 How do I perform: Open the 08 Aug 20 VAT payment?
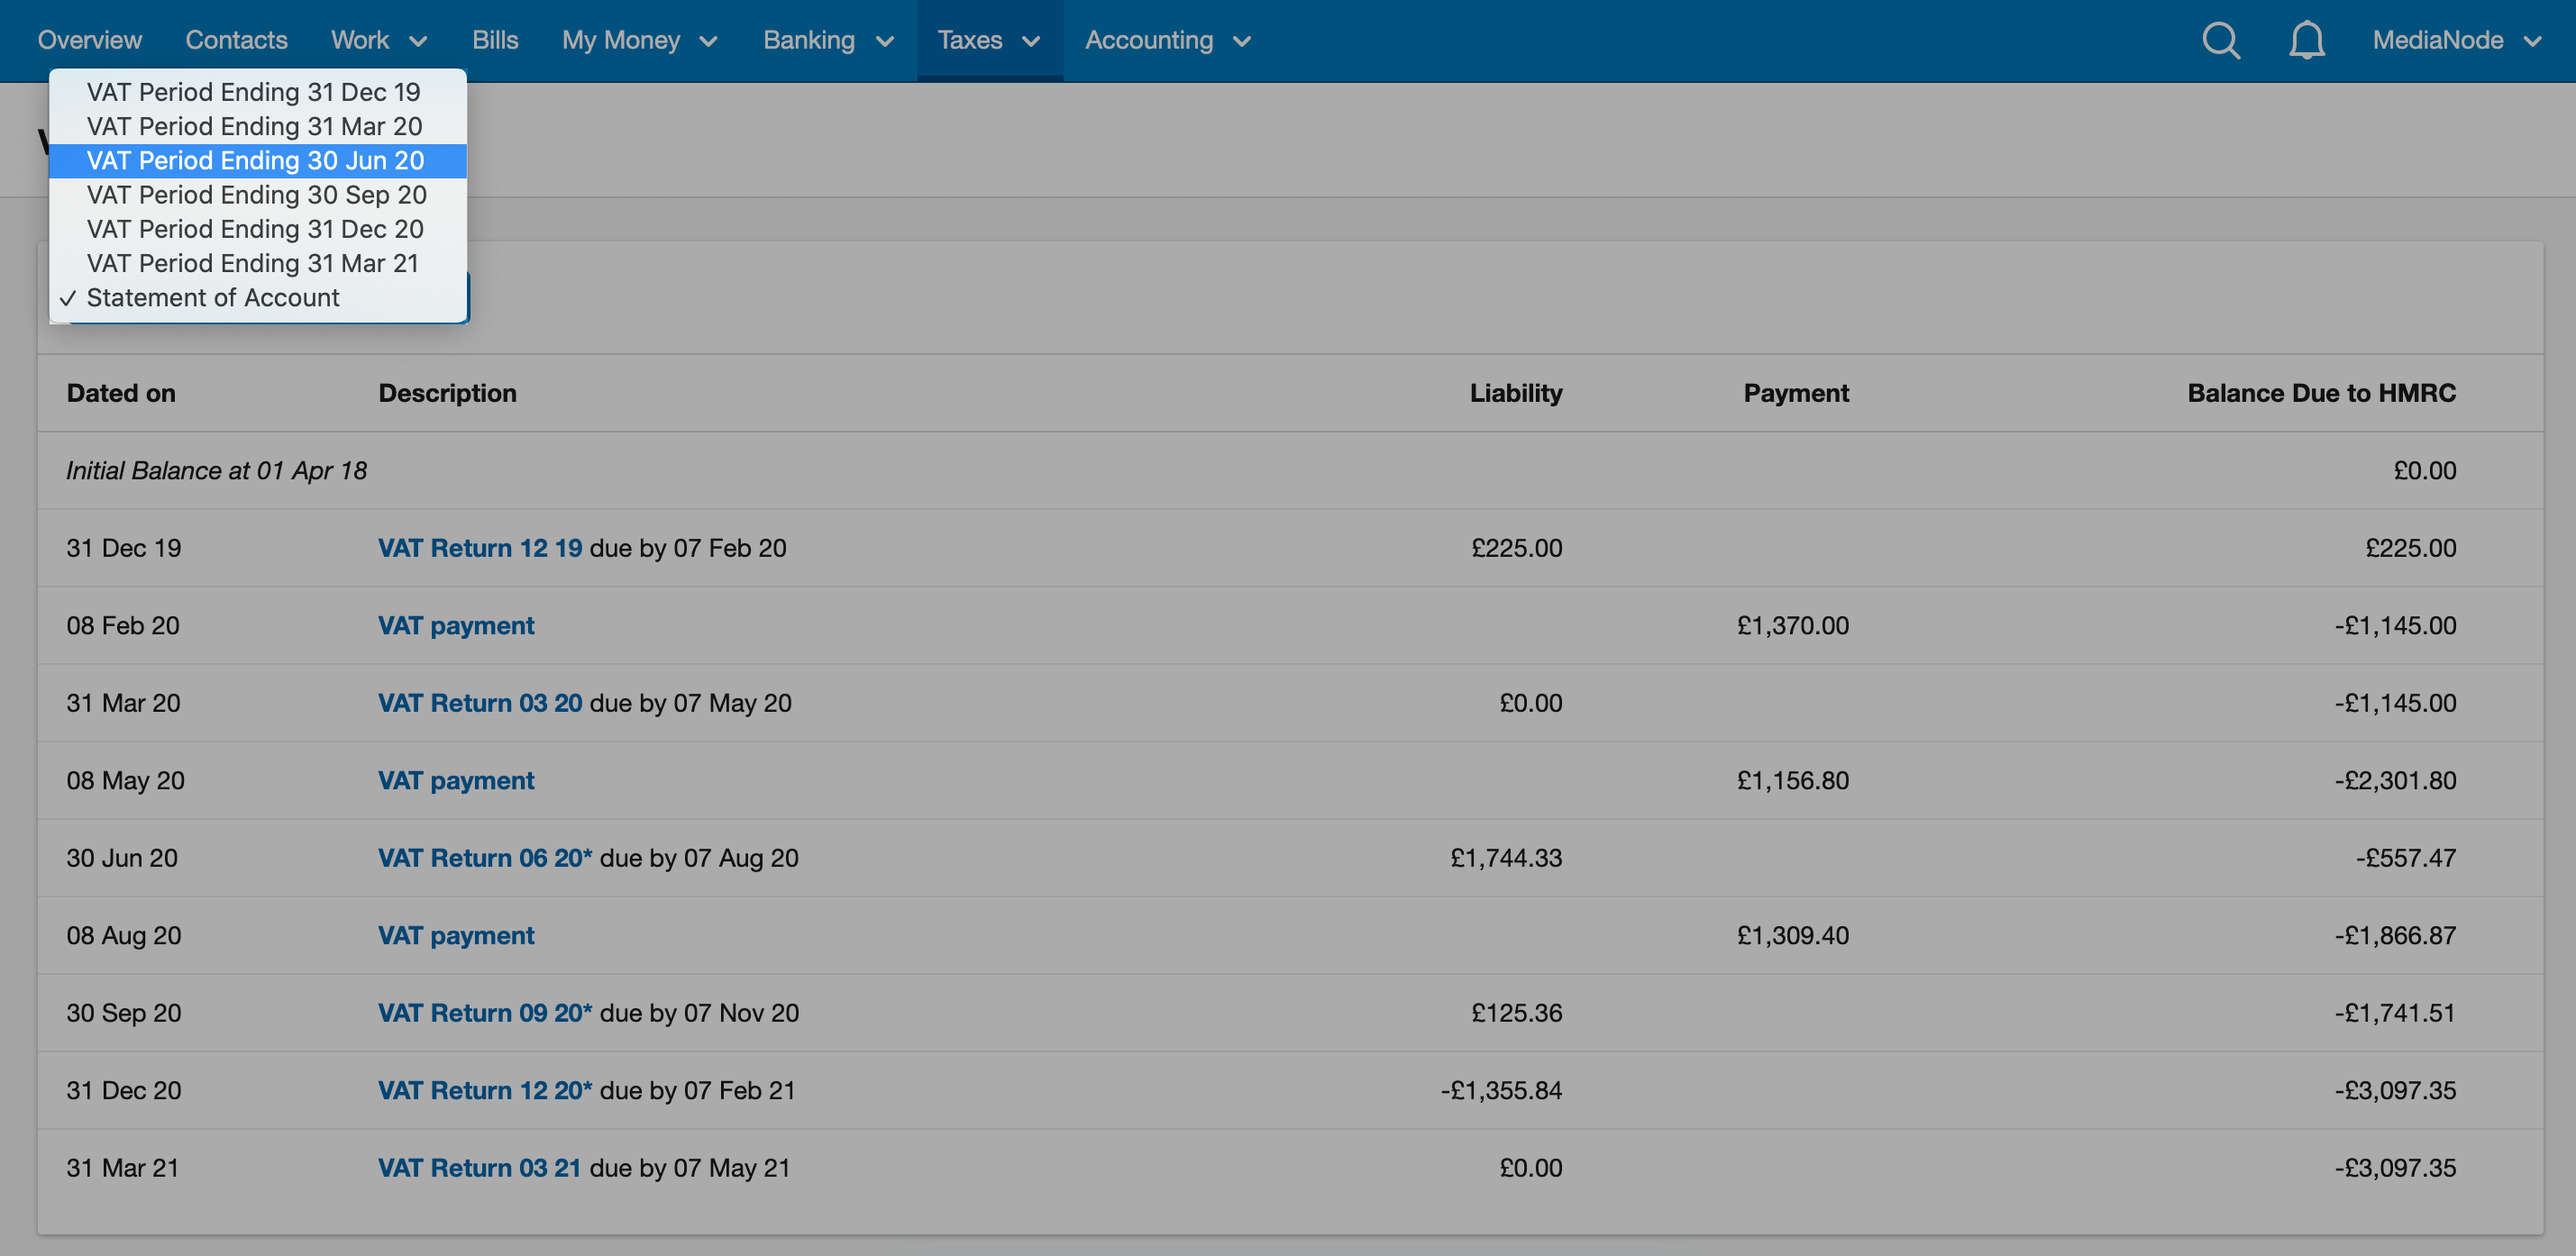456,936
